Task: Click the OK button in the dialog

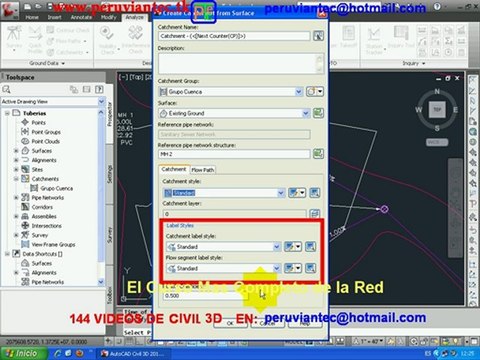Action: (230, 323)
